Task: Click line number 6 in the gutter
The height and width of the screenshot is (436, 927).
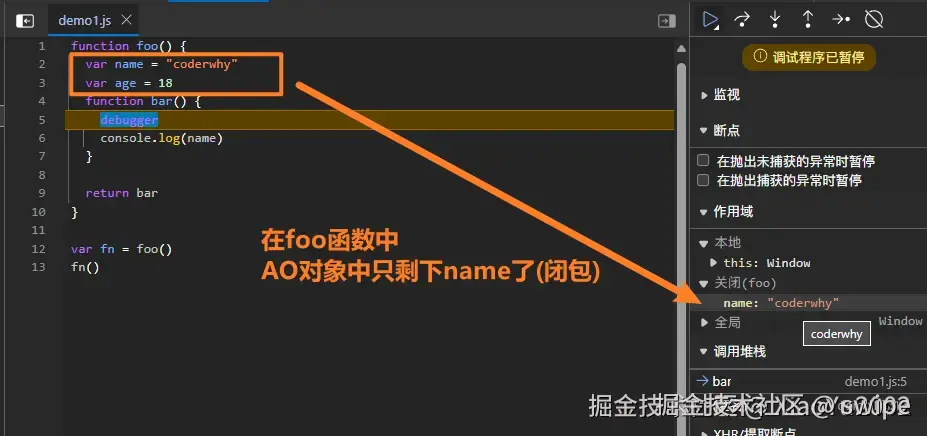Action: 41,138
